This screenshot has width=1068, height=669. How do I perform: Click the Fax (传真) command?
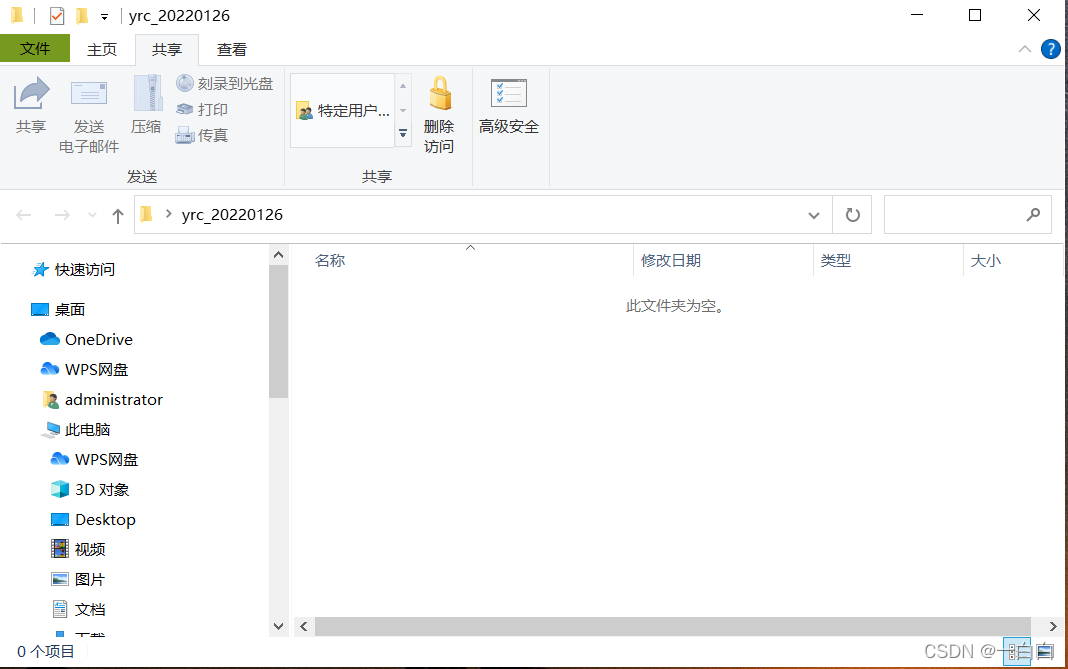tap(202, 136)
